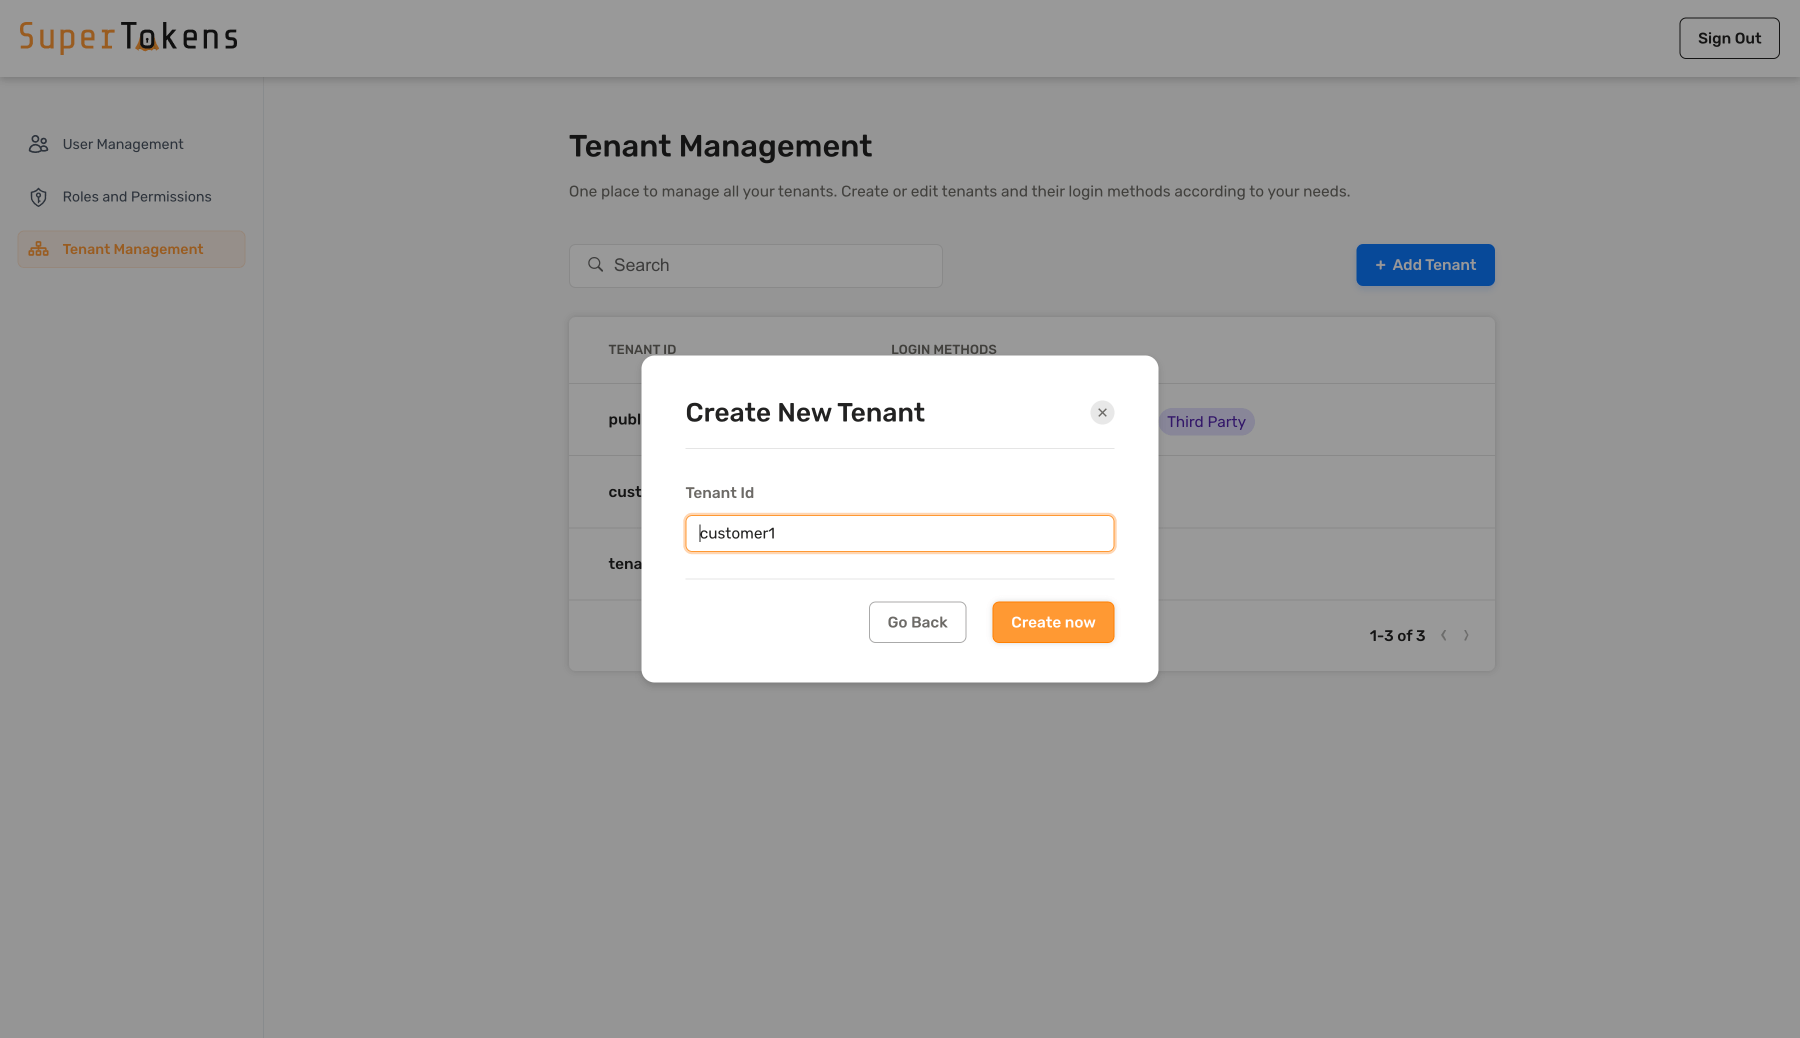Highlight the active Tenant Management entry
Screen dimensions: 1800x1038
point(132,248)
